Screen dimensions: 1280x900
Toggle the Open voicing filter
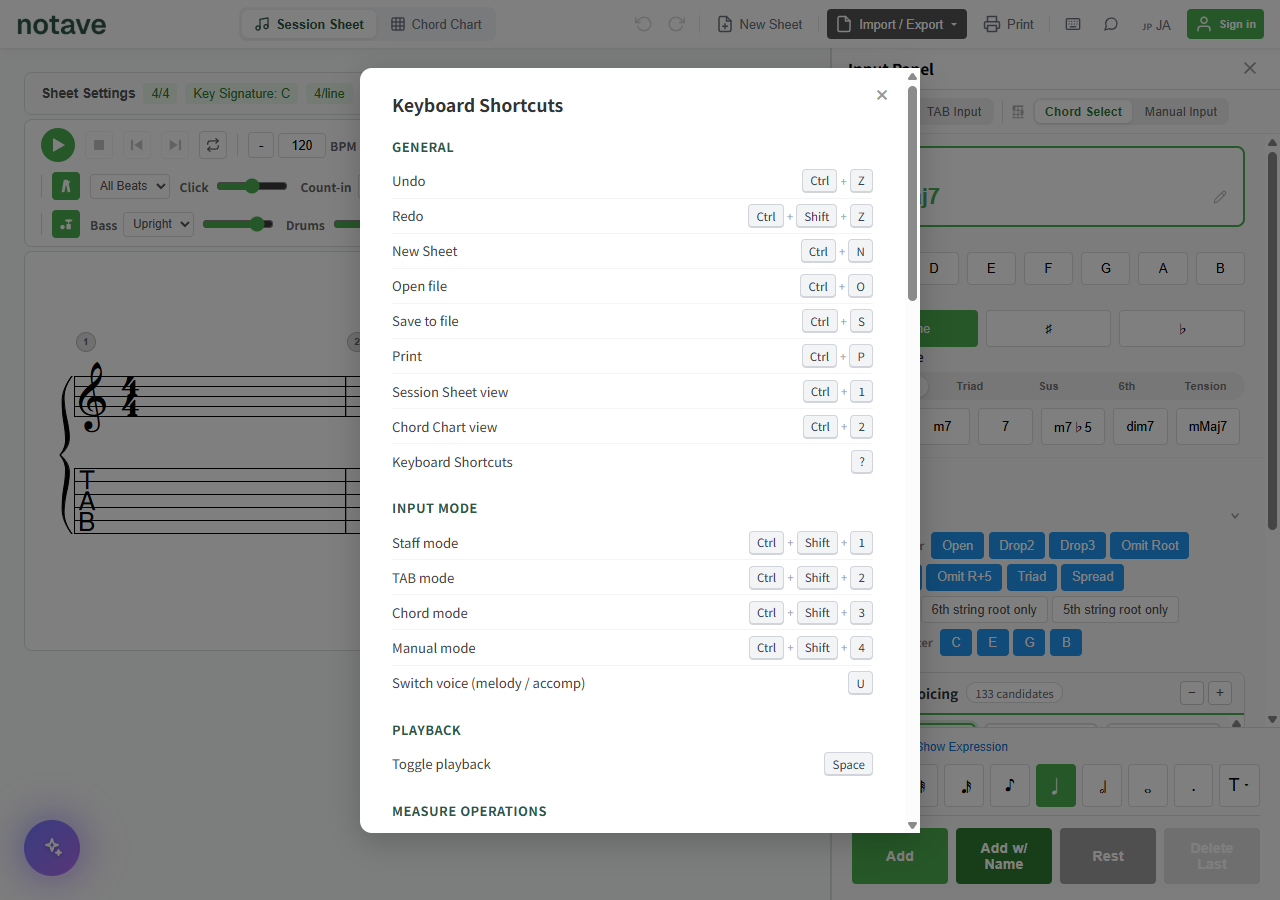click(x=957, y=546)
